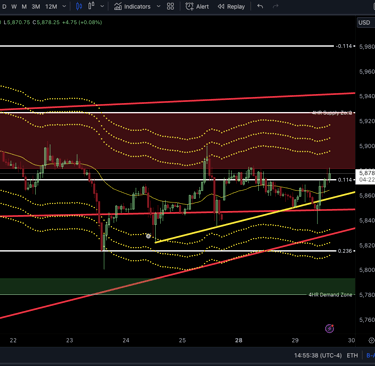The image size is (375, 366).
Task: Select the 4HR Demand Zone label
Action: (330, 295)
